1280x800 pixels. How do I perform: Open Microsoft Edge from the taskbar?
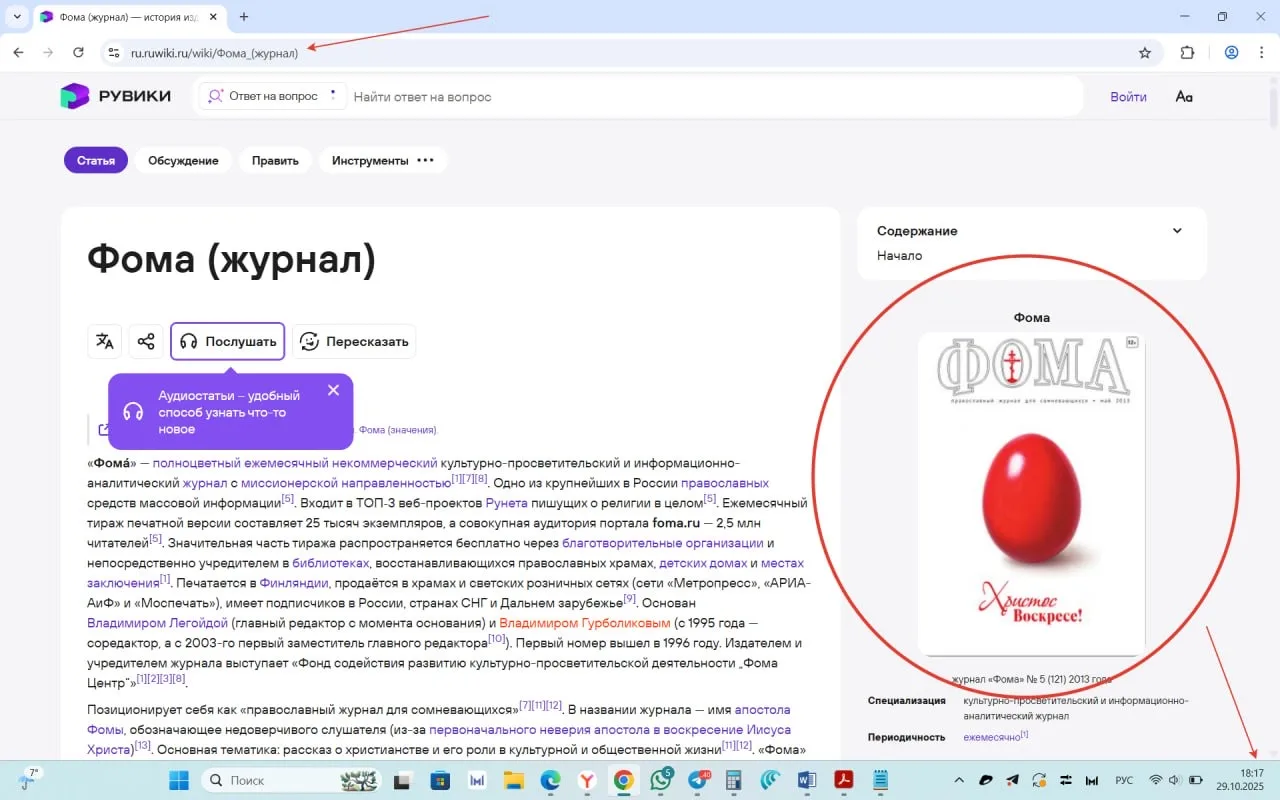[550, 780]
